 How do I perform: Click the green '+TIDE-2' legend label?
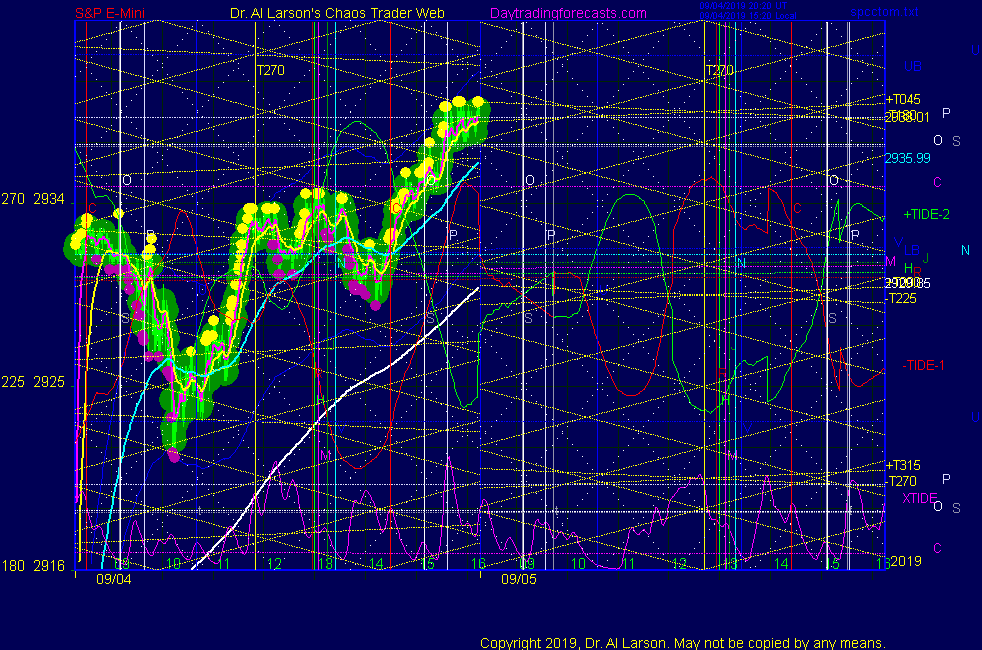tap(926, 214)
